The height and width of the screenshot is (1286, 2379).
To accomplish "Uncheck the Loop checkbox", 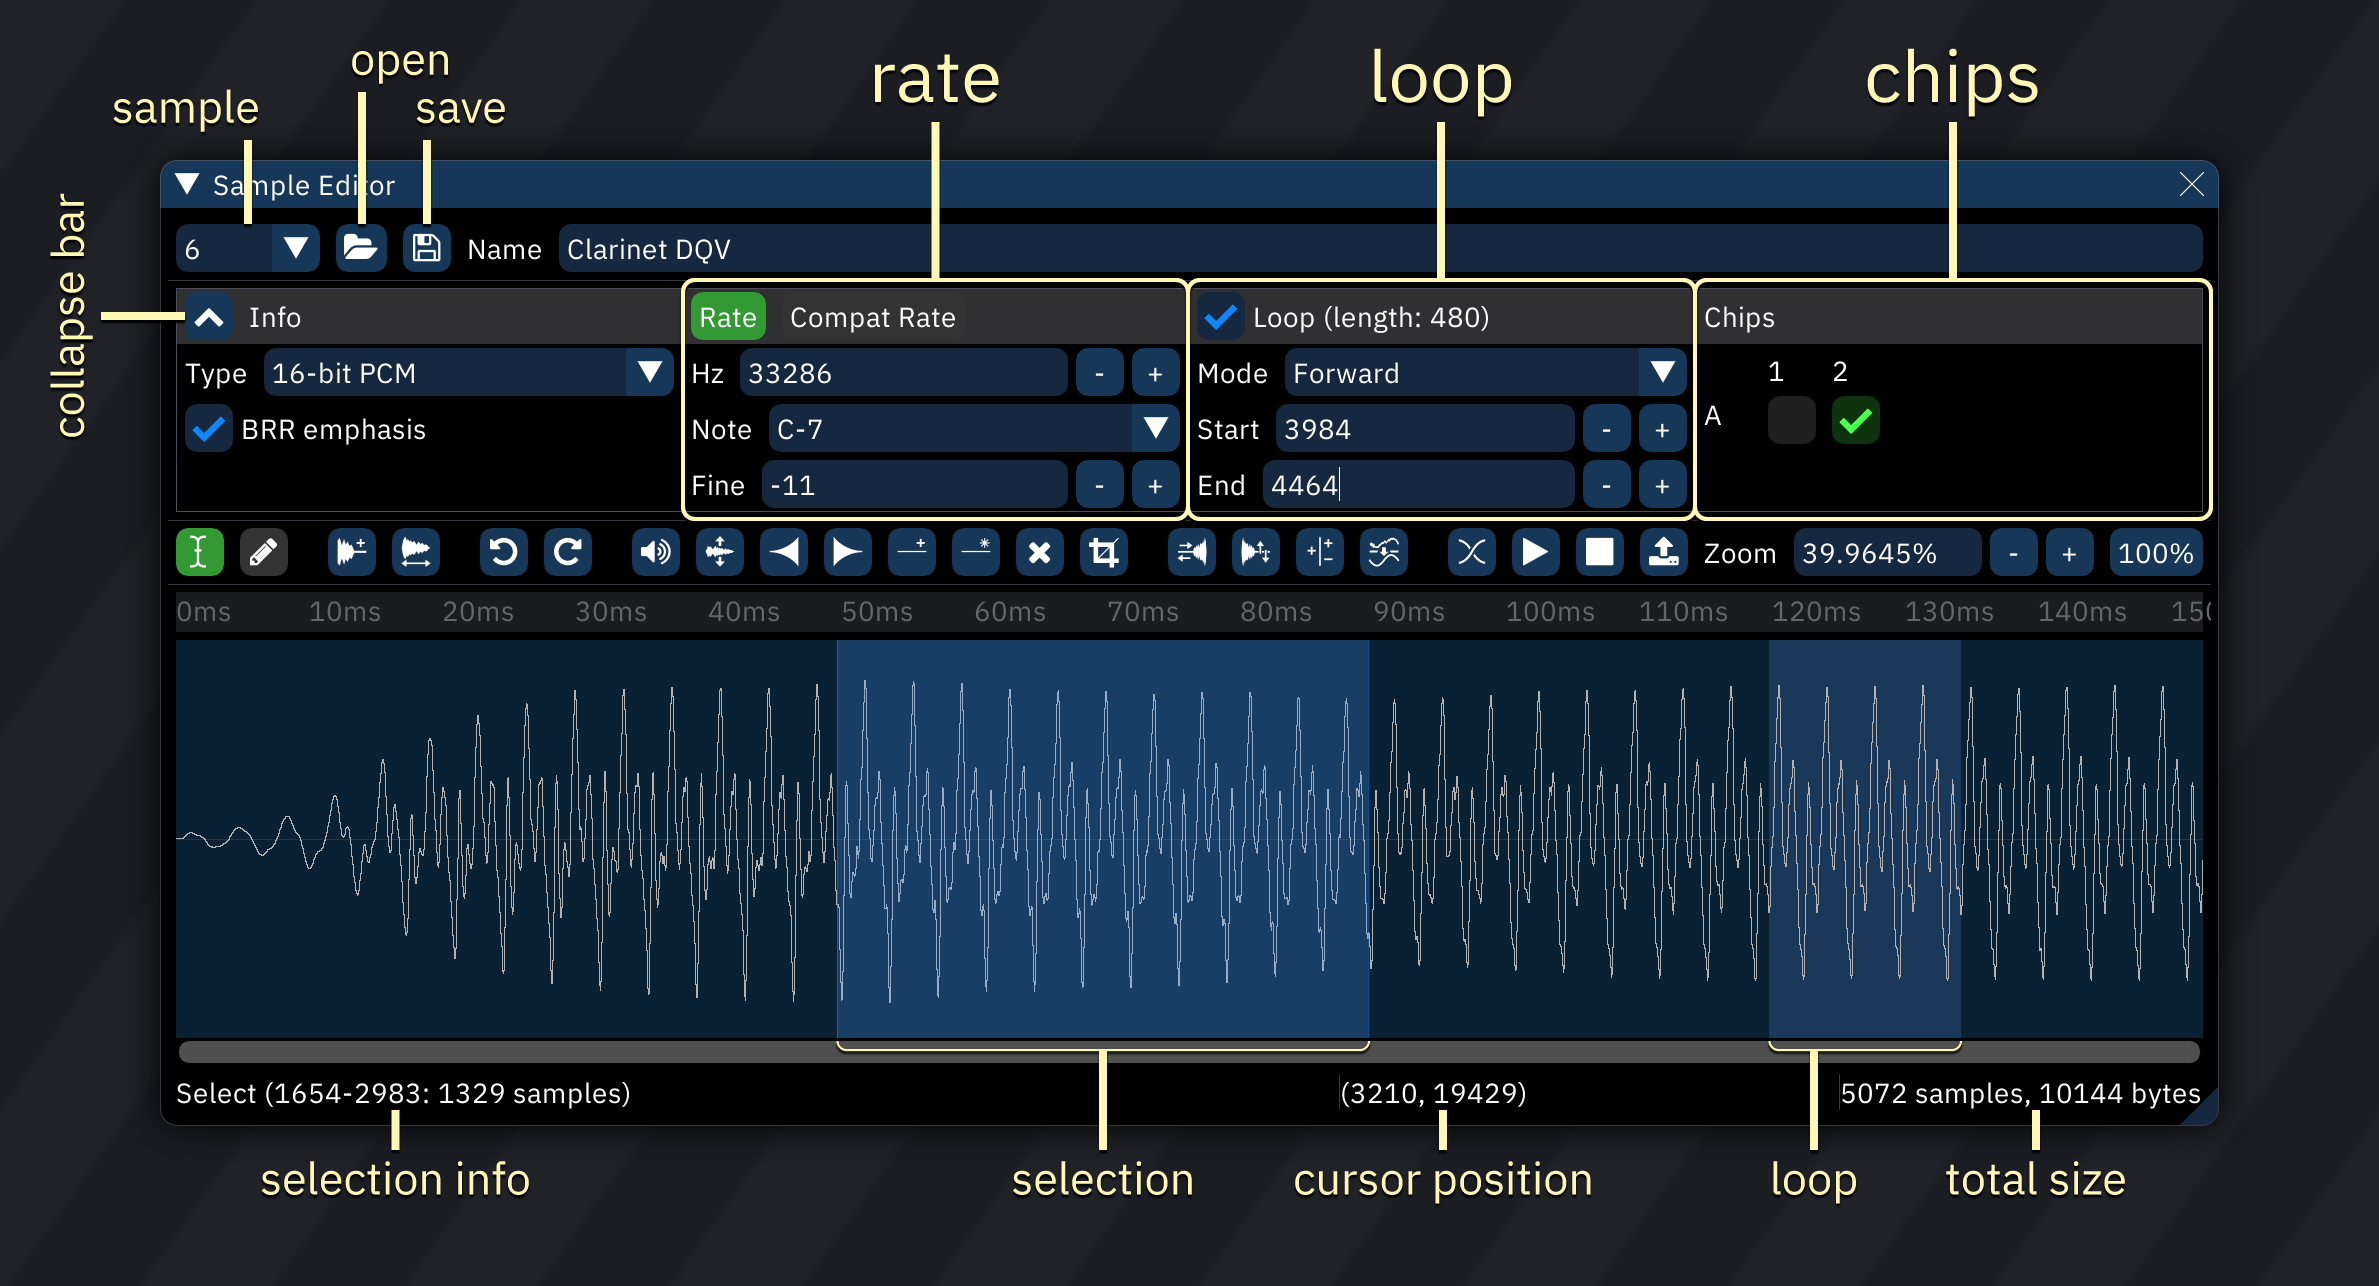I will [x=1220, y=317].
